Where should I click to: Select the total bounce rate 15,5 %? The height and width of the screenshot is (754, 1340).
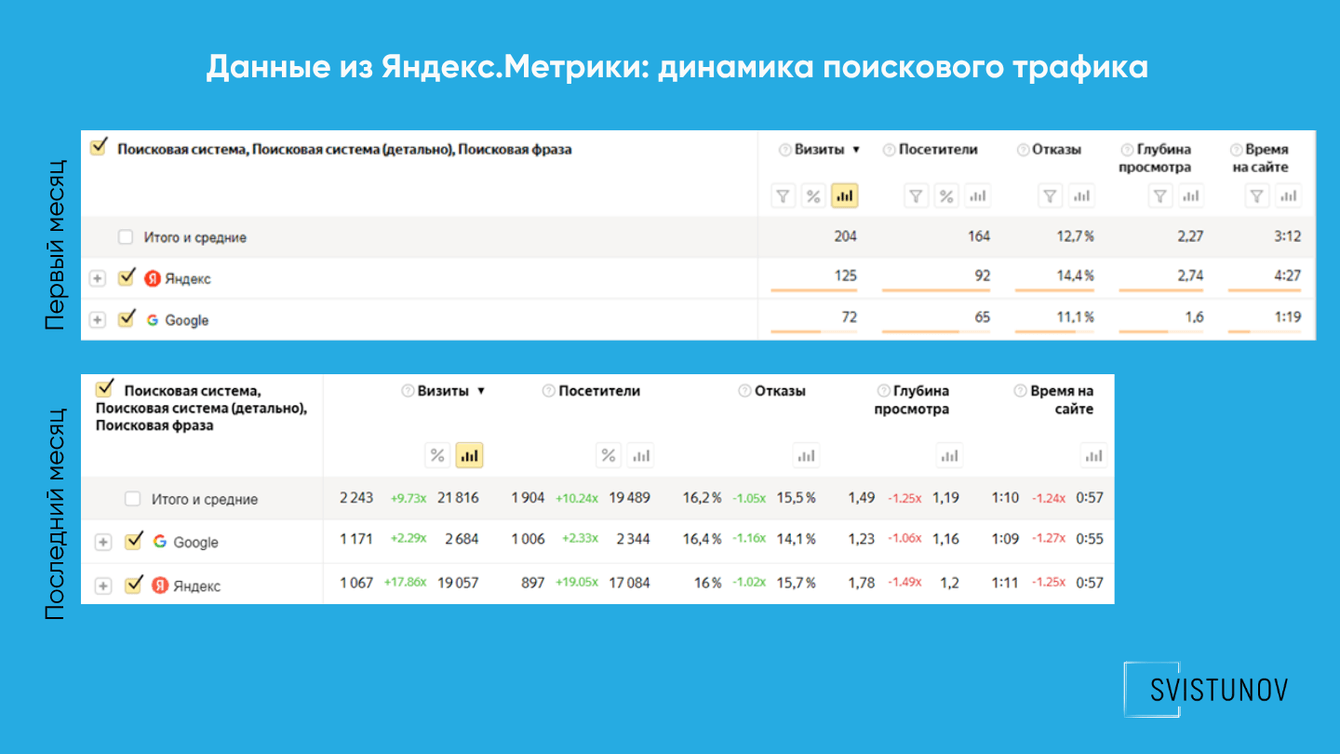tap(796, 497)
